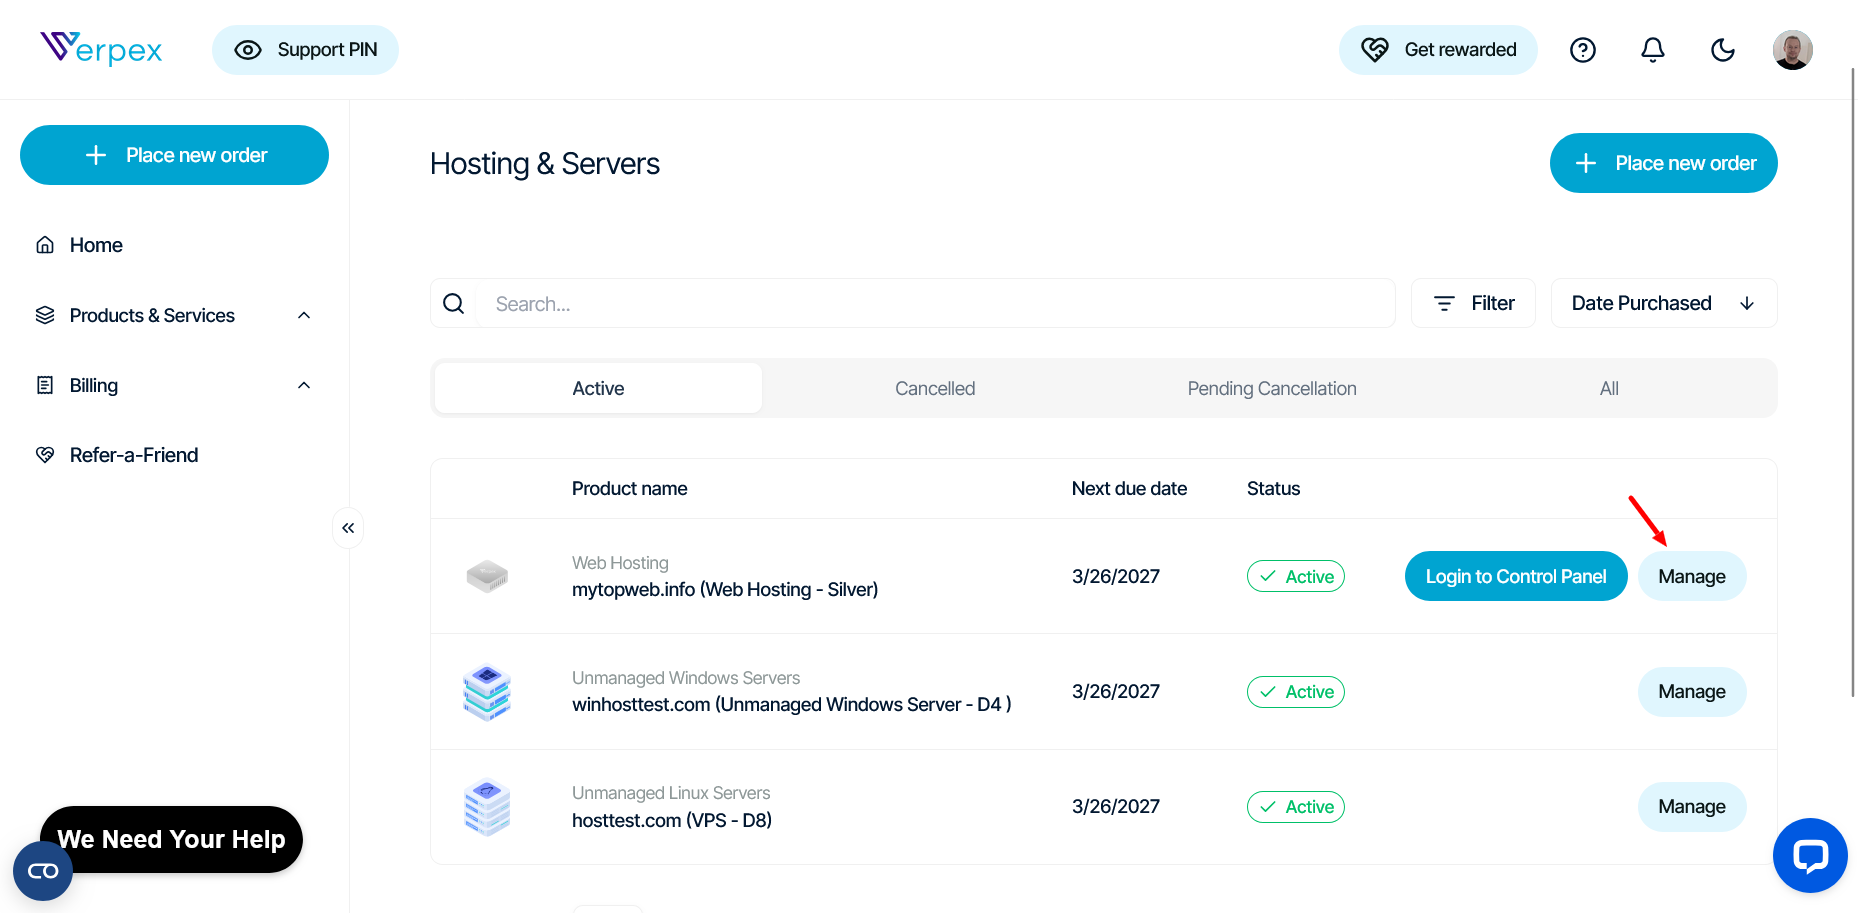
Task: Open Date Purchased sort dropdown
Action: pos(1664,303)
